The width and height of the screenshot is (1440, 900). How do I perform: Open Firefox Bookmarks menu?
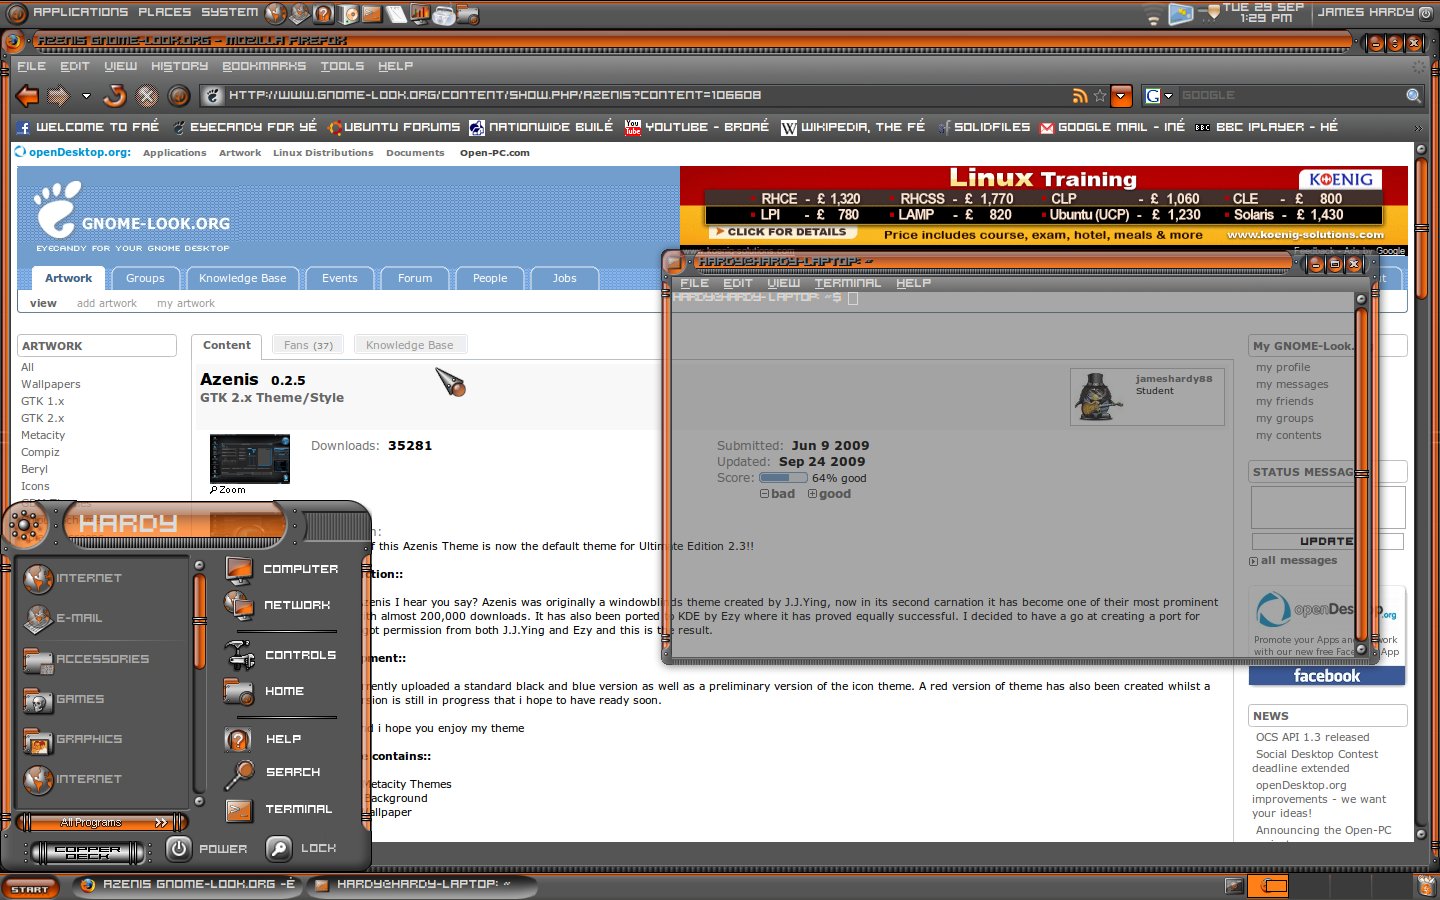coord(264,66)
